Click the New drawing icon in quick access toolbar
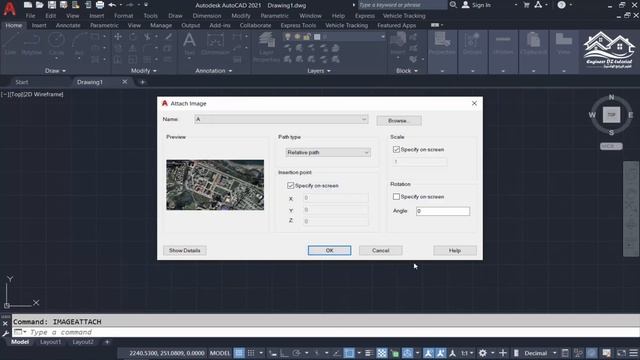The image size is (640, 360). coord(28,5)
